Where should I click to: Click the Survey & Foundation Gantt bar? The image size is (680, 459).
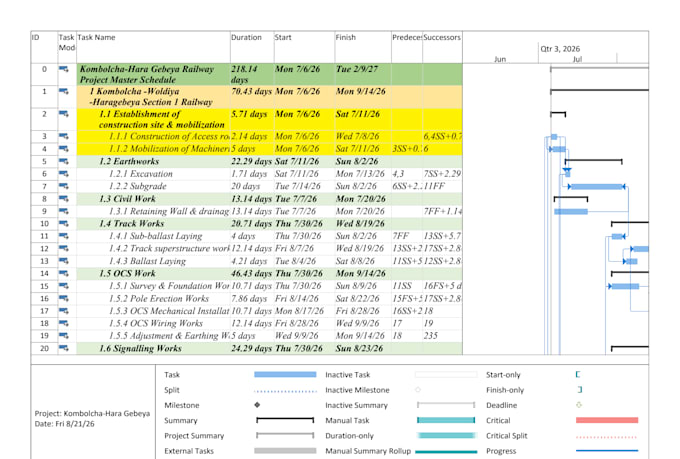625,286
